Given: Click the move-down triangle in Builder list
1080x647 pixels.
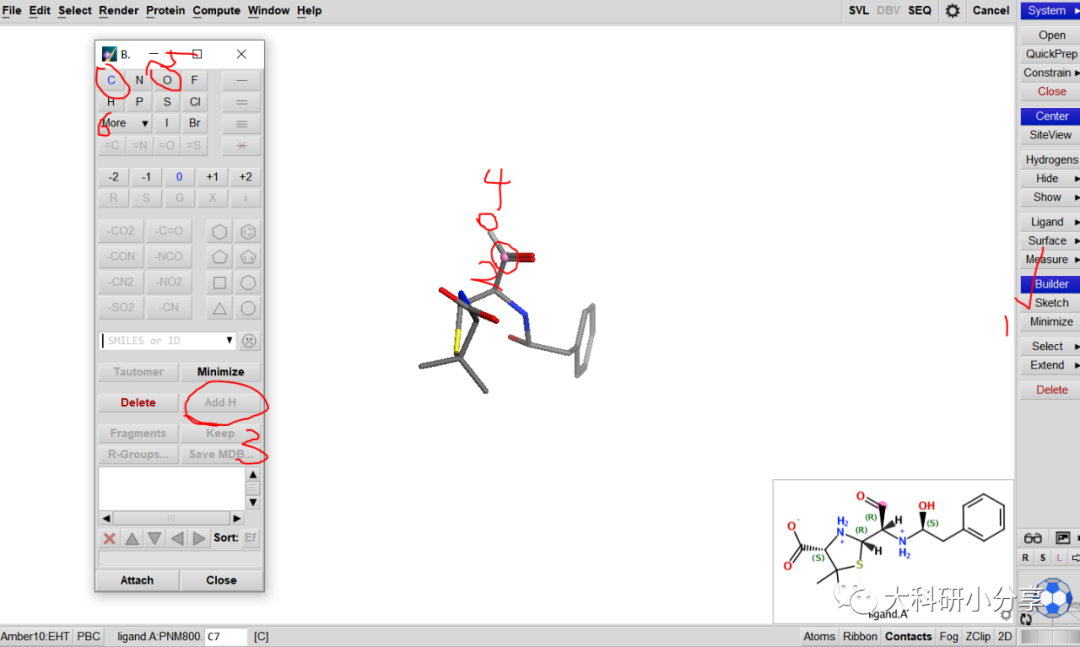Looking at the screenshot, I should pos(154,538).
